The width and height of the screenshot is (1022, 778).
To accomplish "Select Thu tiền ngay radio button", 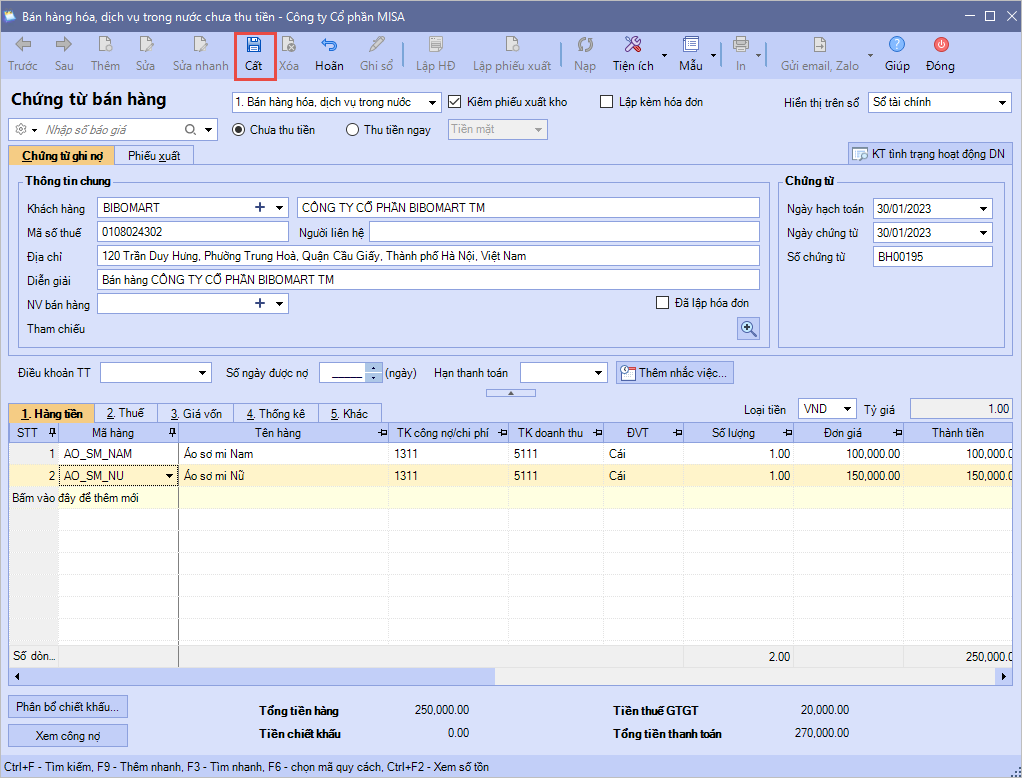I will (352, 130).
